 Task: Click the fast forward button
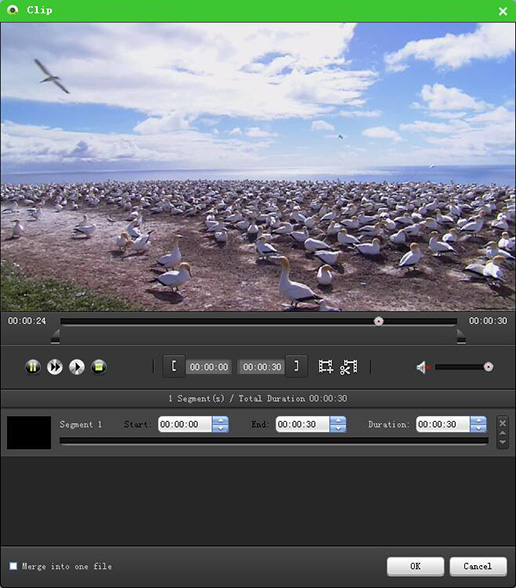pyautogui.click(x=55, y=367)
